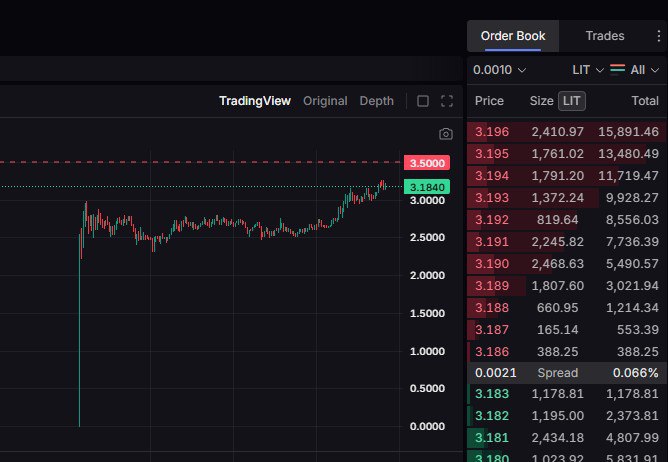Viewport: 668px width, 462px height.
Task: Expand the All order view dropdown
Action: [645, 70]
